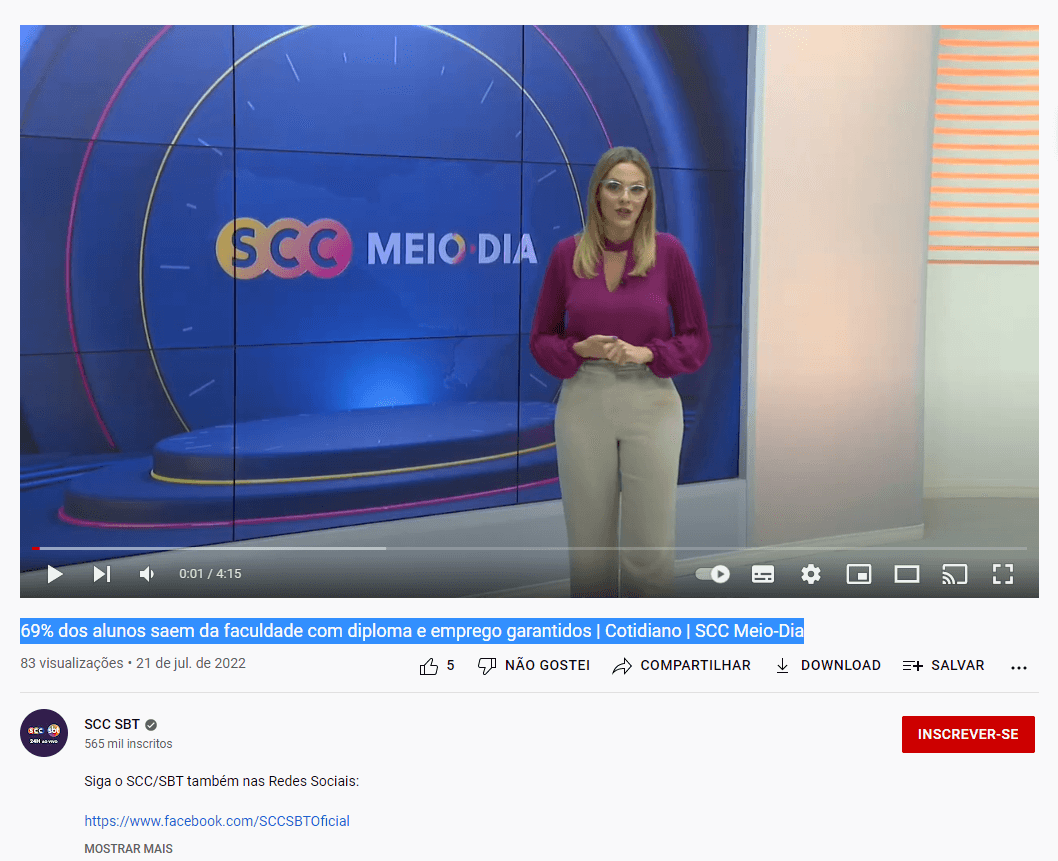Click SALVAR to add to playlist

click(943, 666)
